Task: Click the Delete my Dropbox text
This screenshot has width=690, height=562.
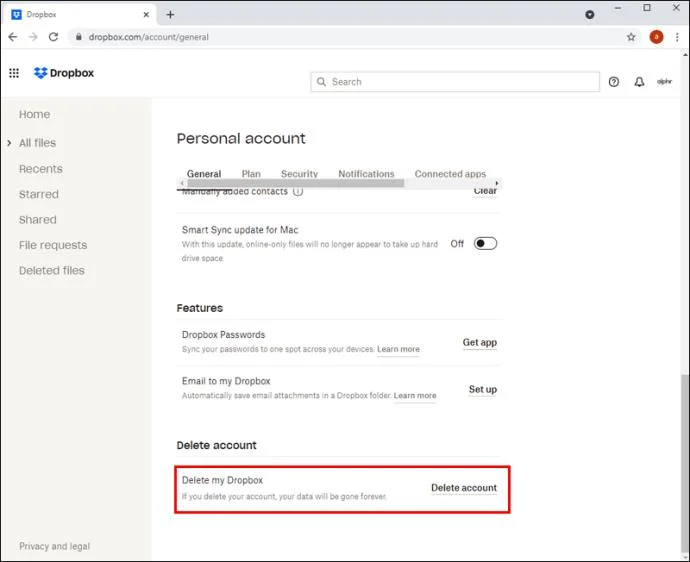Action: point(222,480)
